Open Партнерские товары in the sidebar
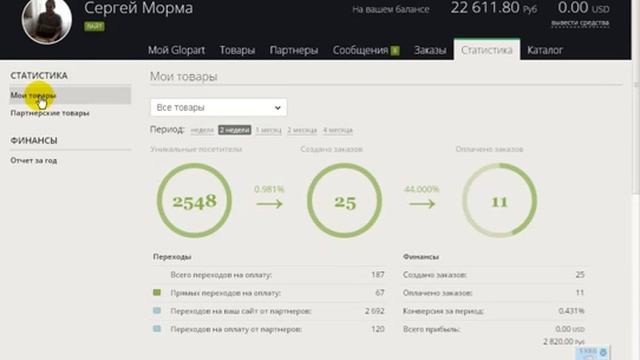Image resolution: width=640 pixels, height=360 pixels. pyautogui.click(x=50, y=113)
